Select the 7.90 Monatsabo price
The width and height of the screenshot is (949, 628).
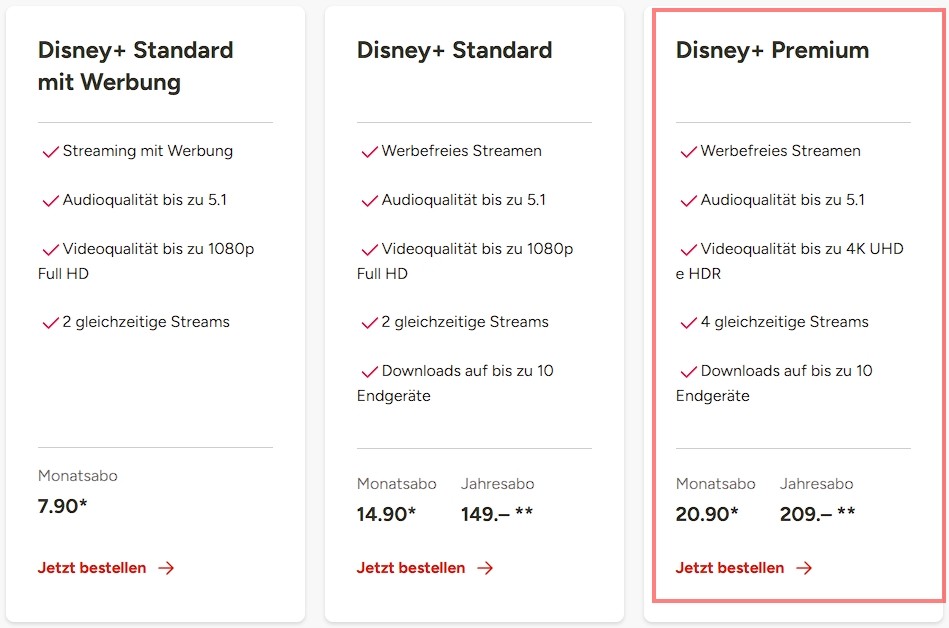pyautogui.click(x=62, y=506)
